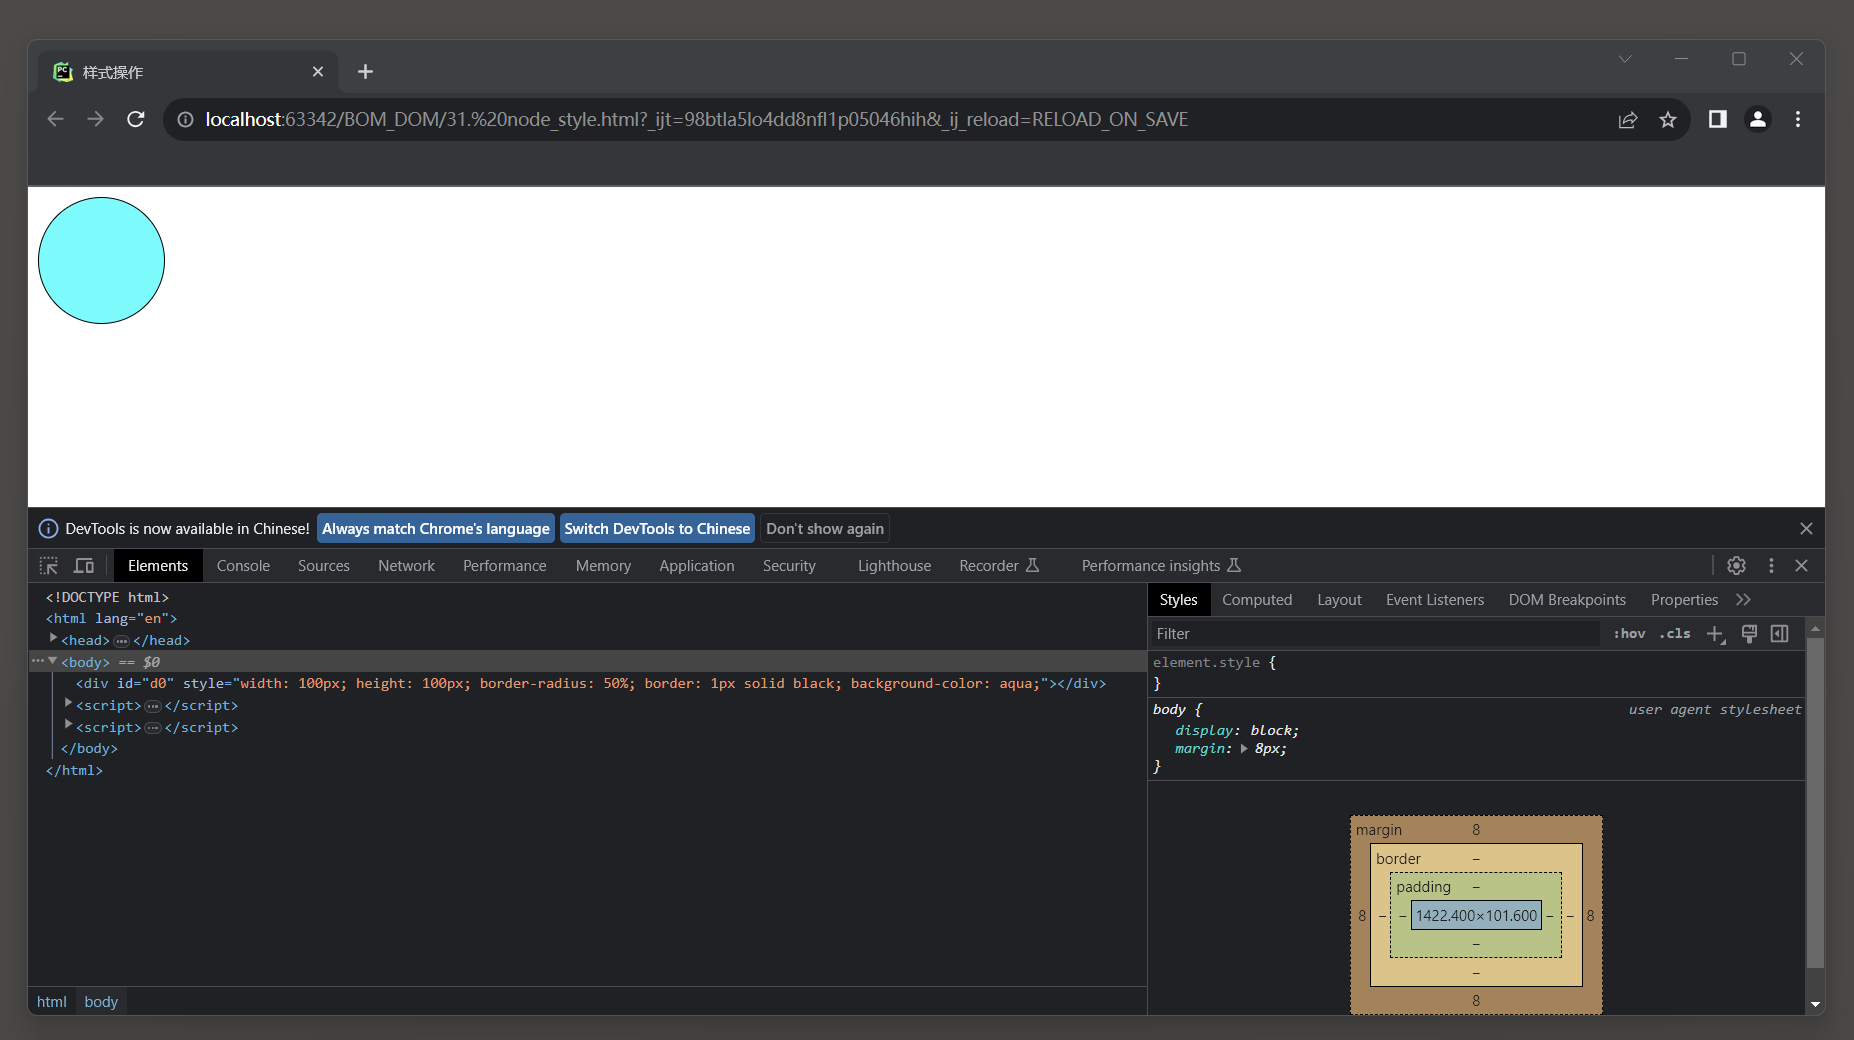
Task: Open the Performance tab
Action: point(504,566)
